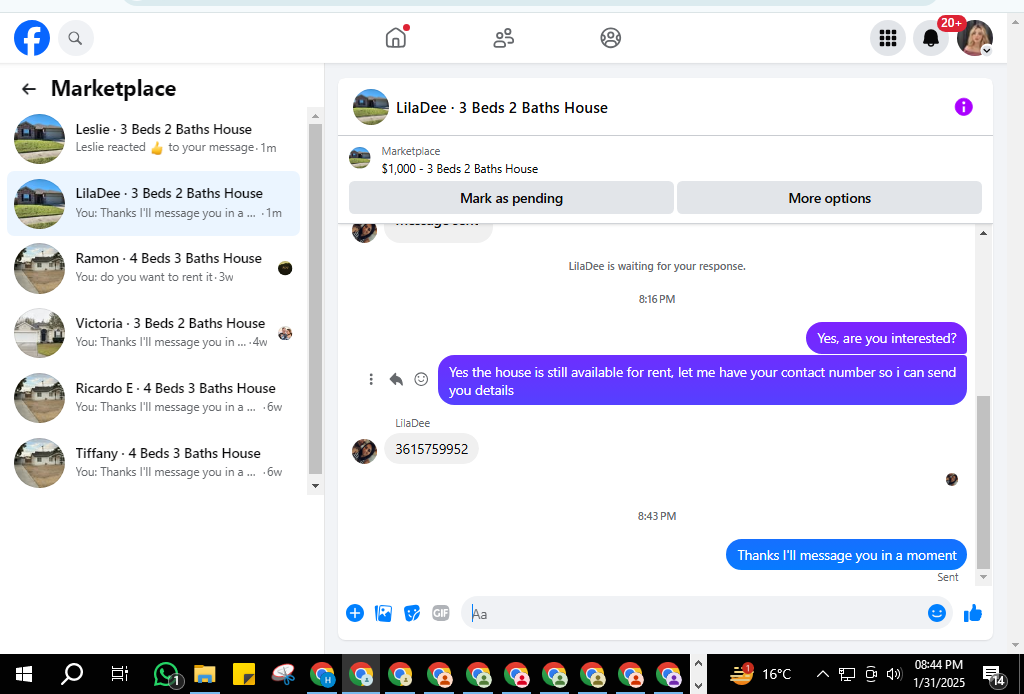Attach a photo using the image icon

click(383, 613)
